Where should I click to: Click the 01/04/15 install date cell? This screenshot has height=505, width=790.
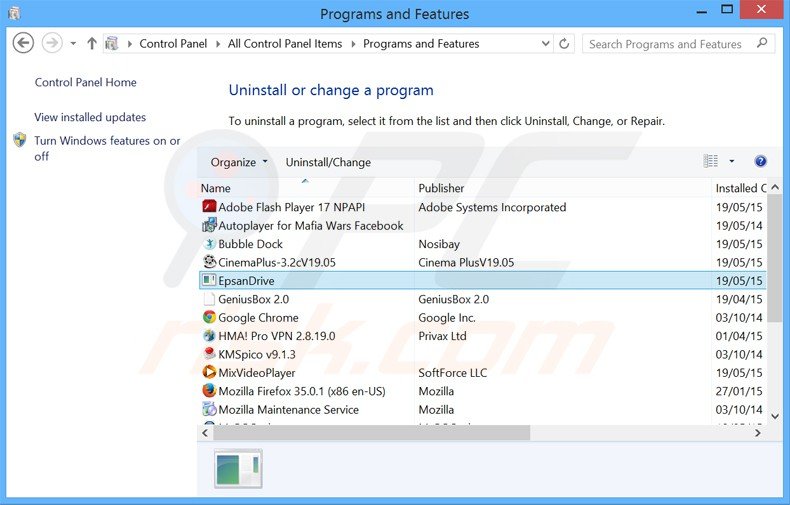pyautogui.click(x=739, y=336)
